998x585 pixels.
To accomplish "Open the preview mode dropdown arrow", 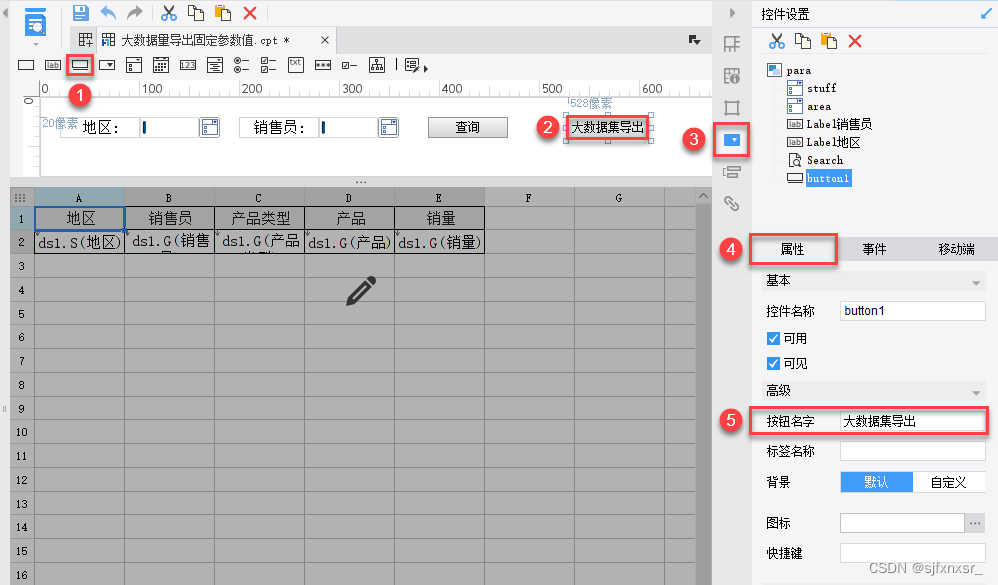I will coord(36,45).
